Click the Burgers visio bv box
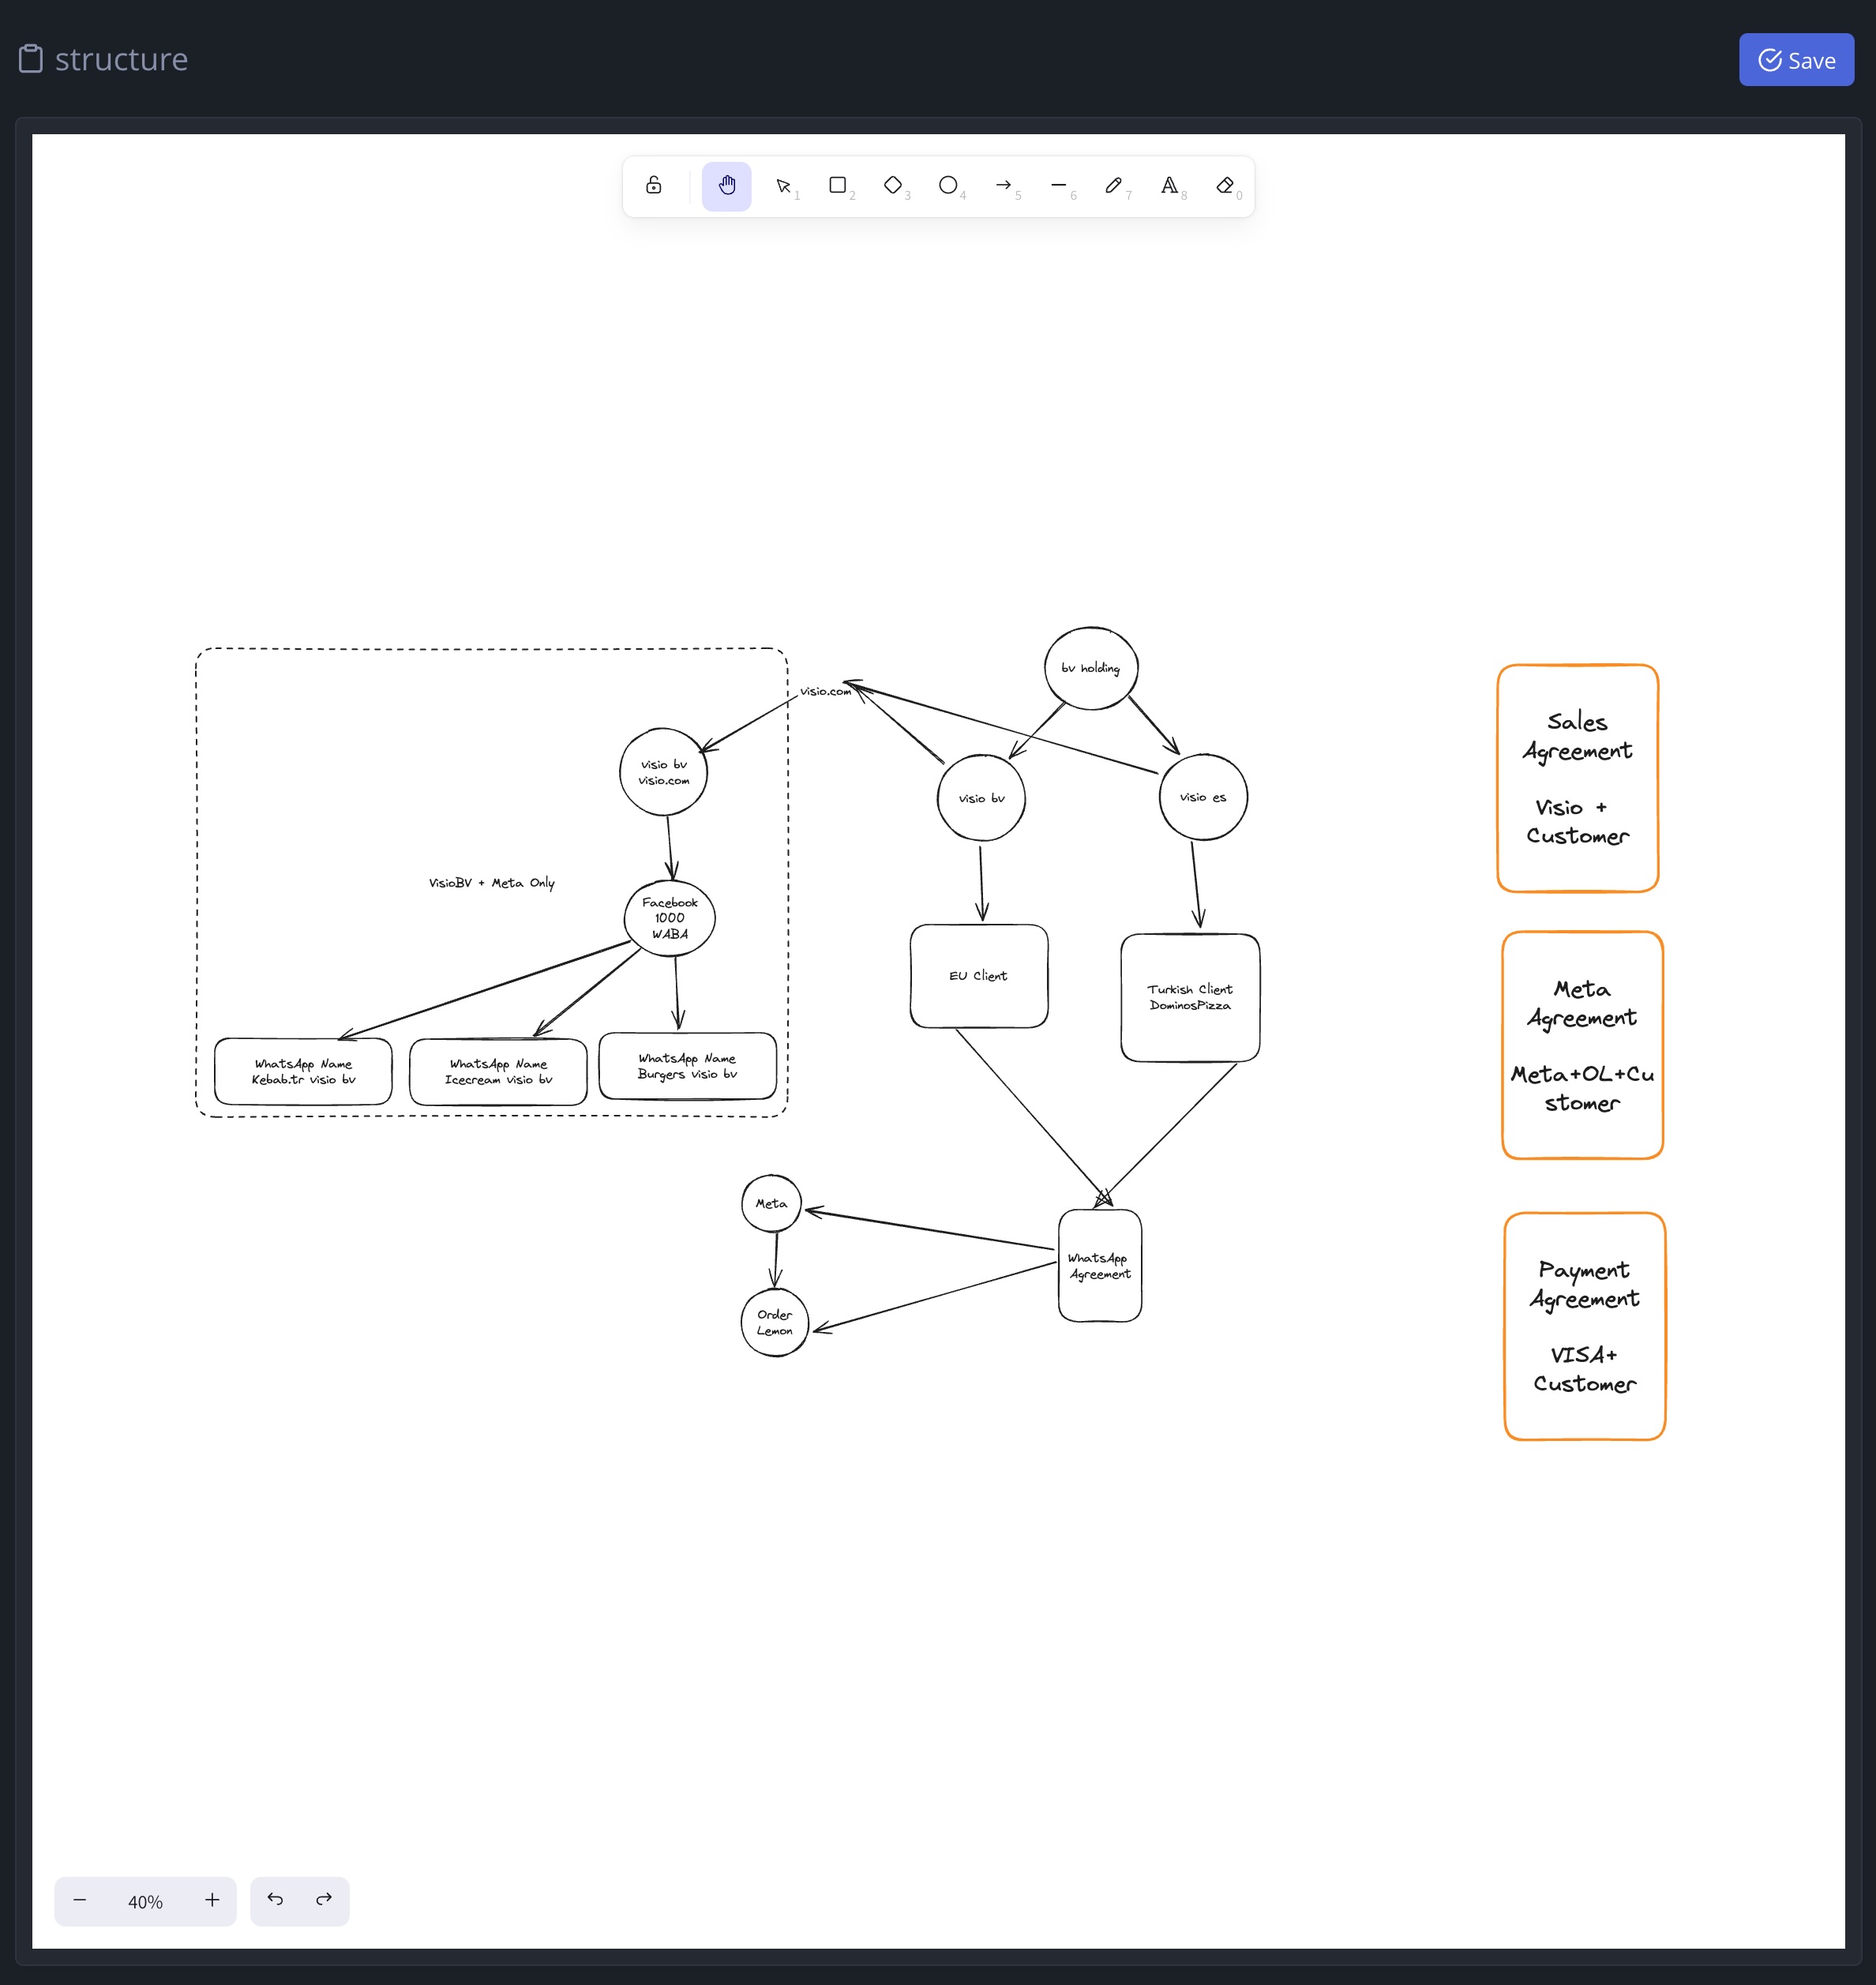The width and height of the screenshot is (1876, 1985). (688, 1066)
